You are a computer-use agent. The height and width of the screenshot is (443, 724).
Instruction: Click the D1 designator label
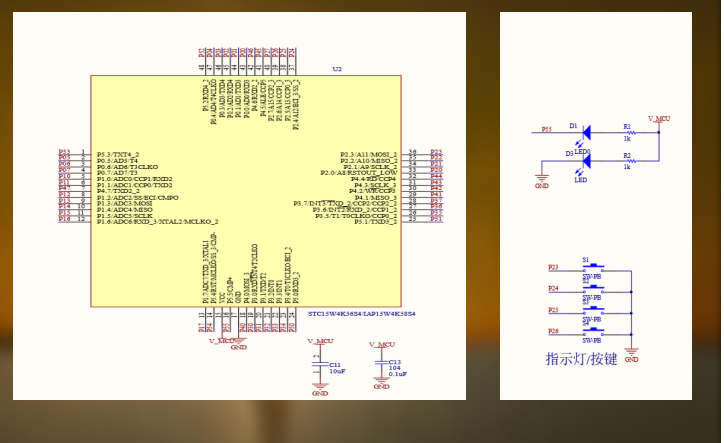click(x=573, y=126)
